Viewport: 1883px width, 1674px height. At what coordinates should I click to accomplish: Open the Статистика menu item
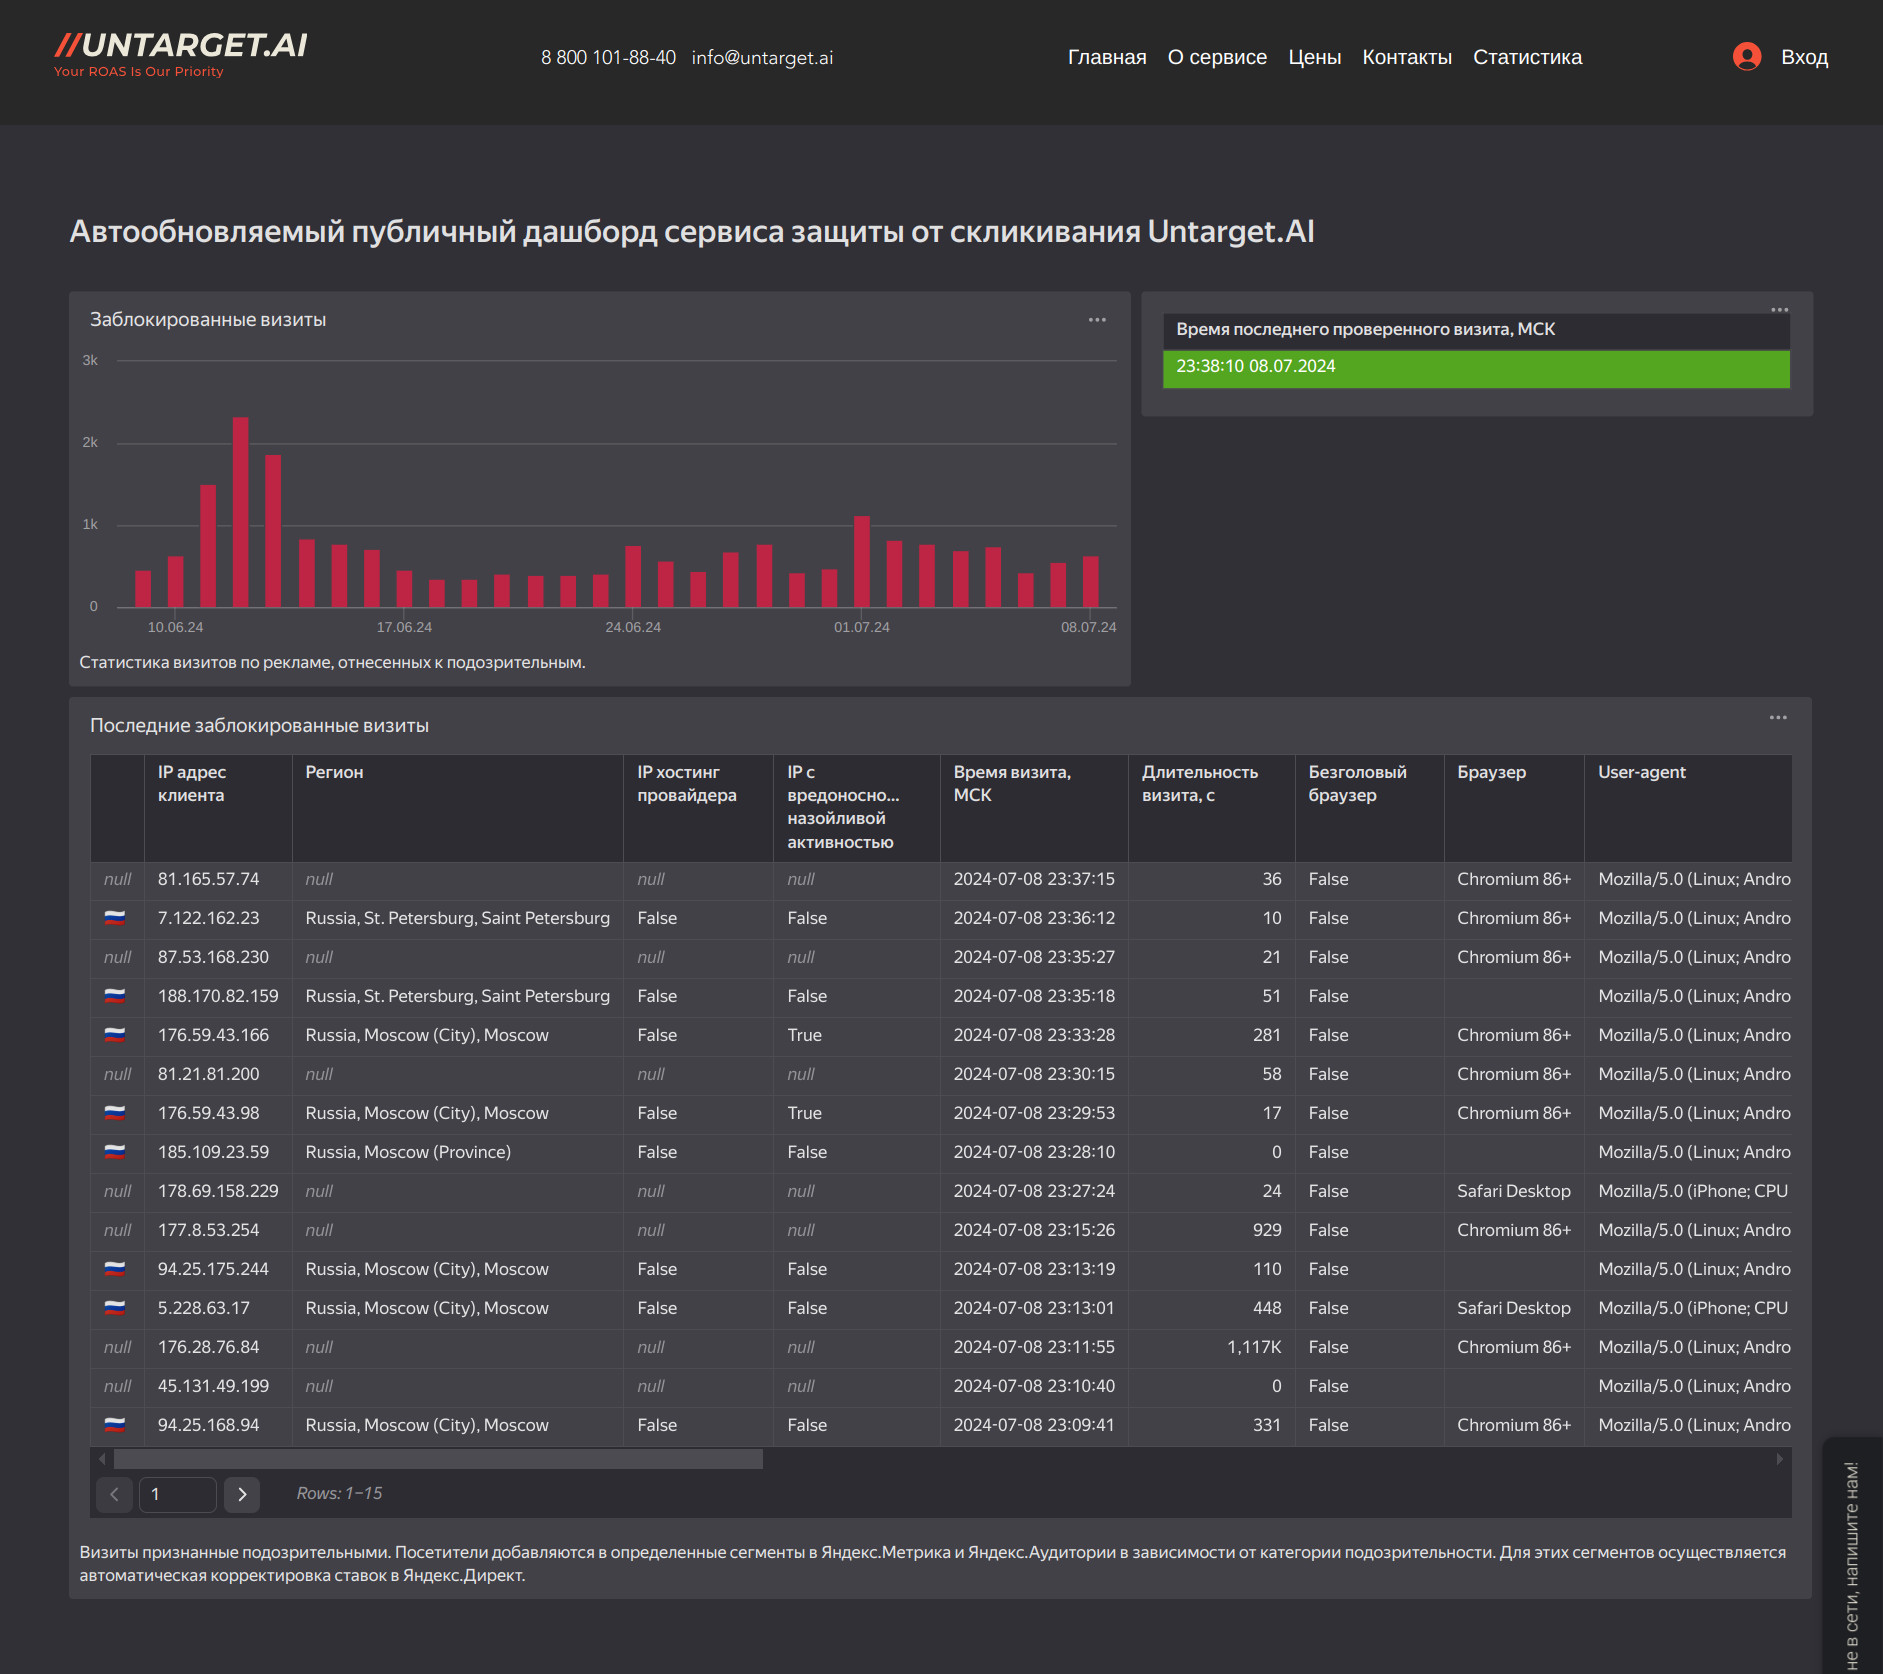tap(1527, 57)
